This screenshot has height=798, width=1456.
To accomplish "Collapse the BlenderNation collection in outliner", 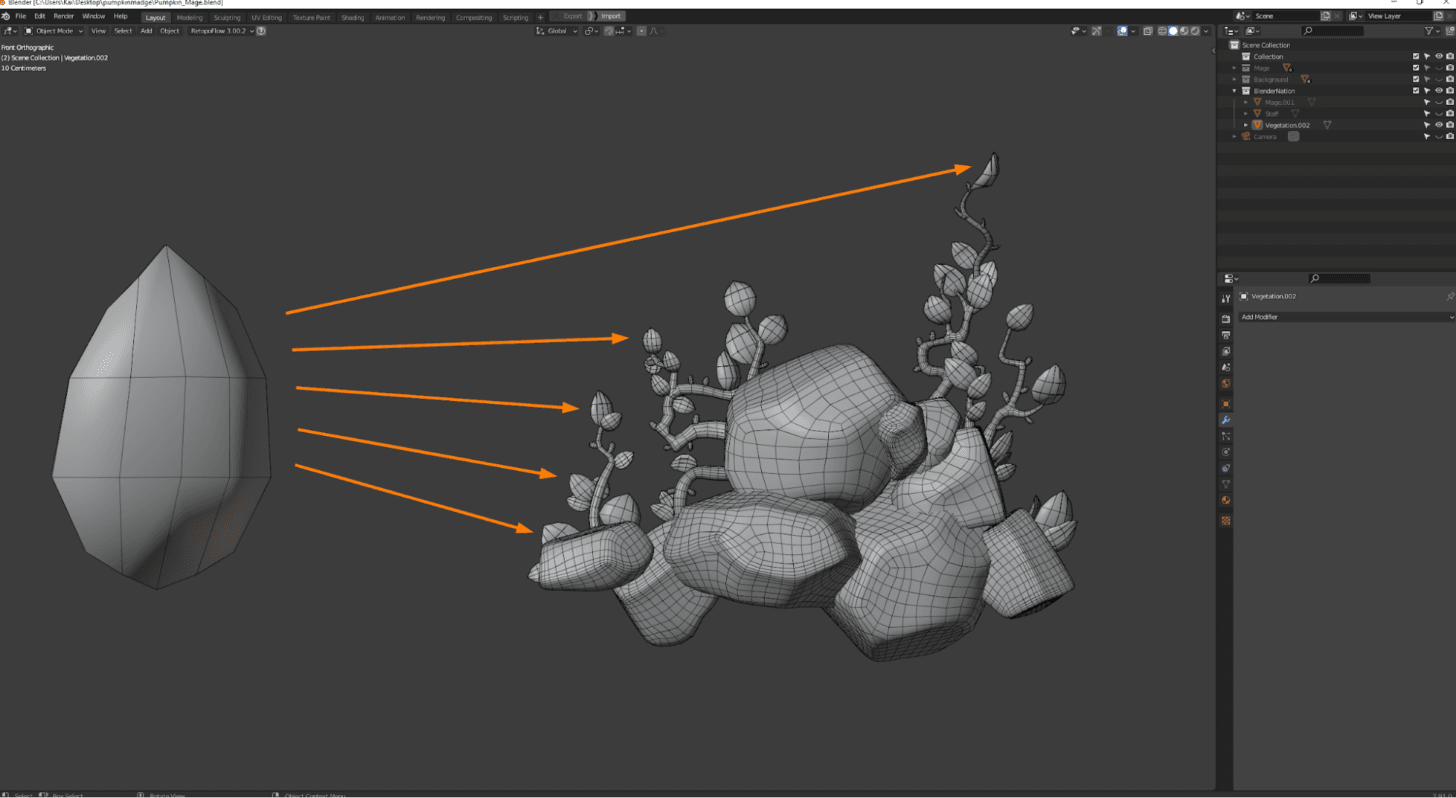I will (x=1235, y=91).
